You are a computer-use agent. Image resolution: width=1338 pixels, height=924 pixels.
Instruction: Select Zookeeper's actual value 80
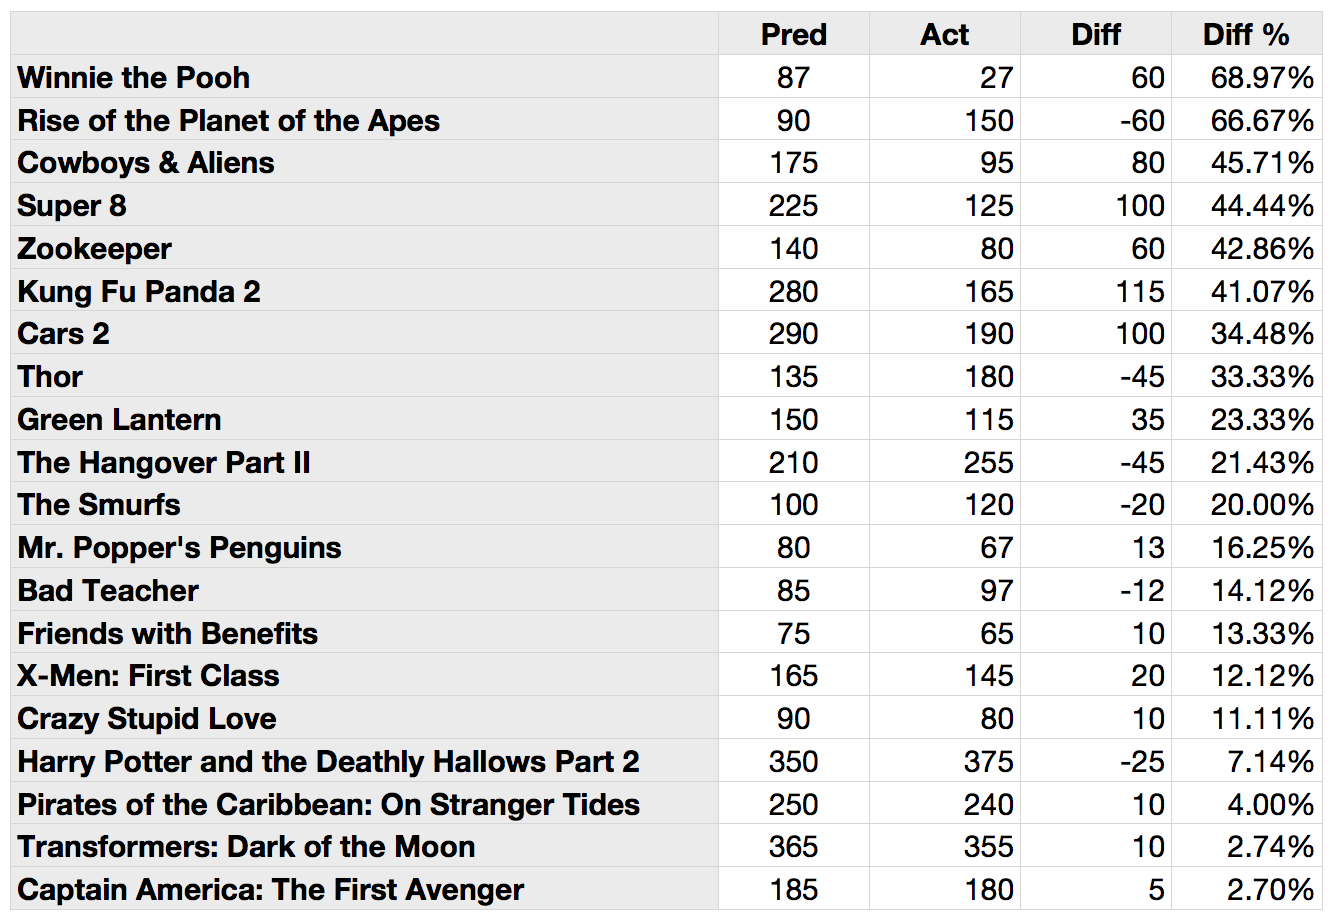945,248
